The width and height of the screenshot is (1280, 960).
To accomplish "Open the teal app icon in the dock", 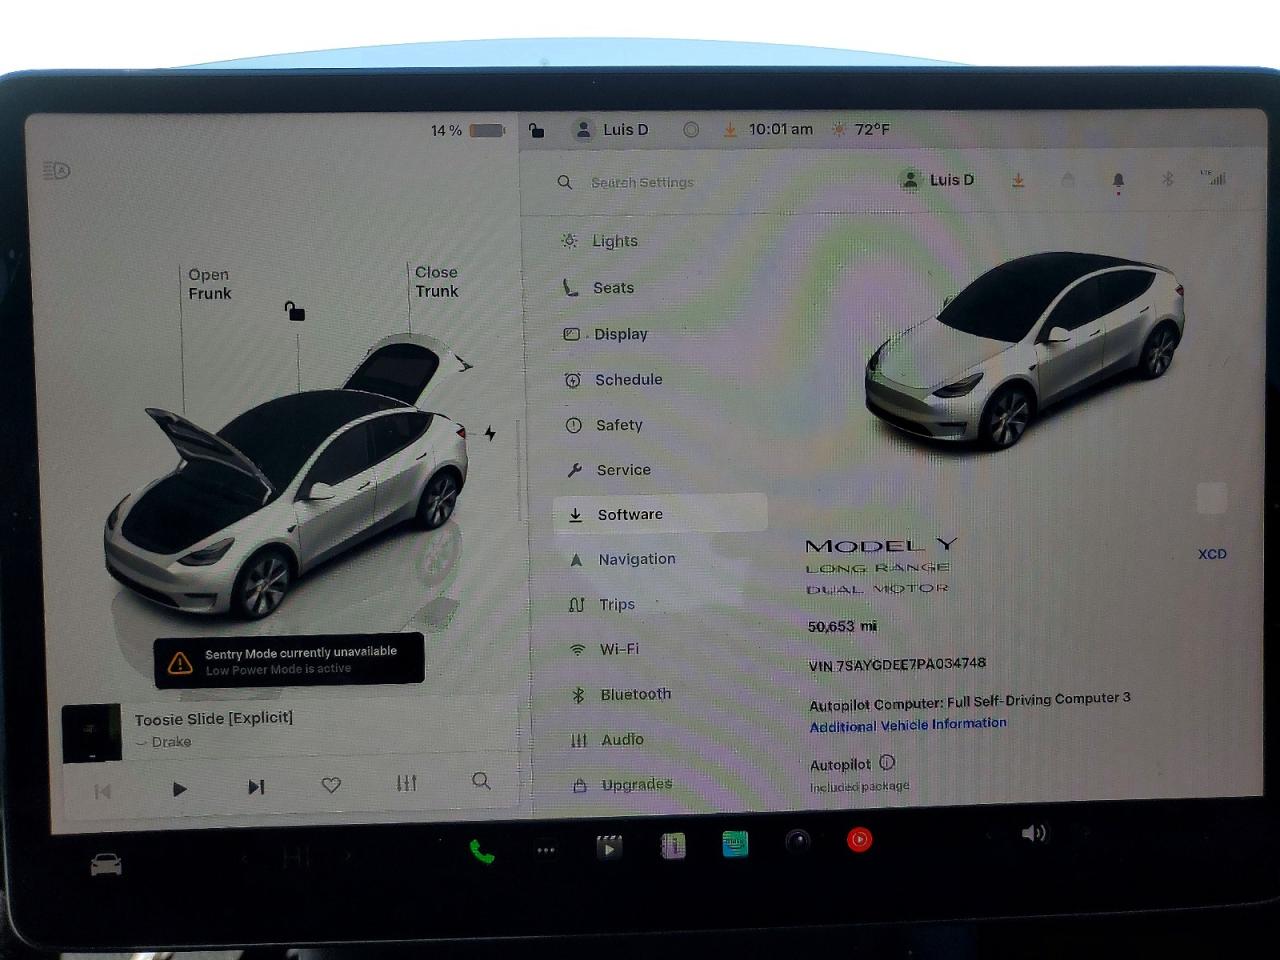I will (x=735, y=844).
